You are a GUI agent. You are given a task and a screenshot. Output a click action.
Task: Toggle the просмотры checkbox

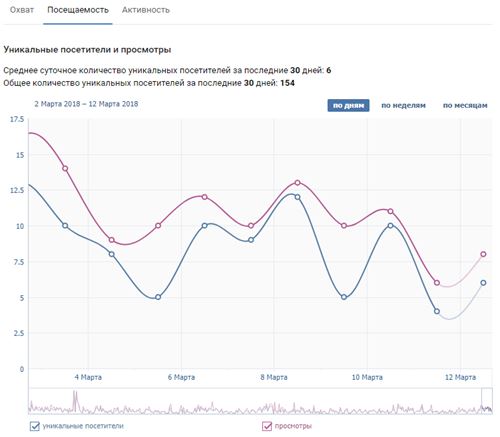(x=267, y=426)
